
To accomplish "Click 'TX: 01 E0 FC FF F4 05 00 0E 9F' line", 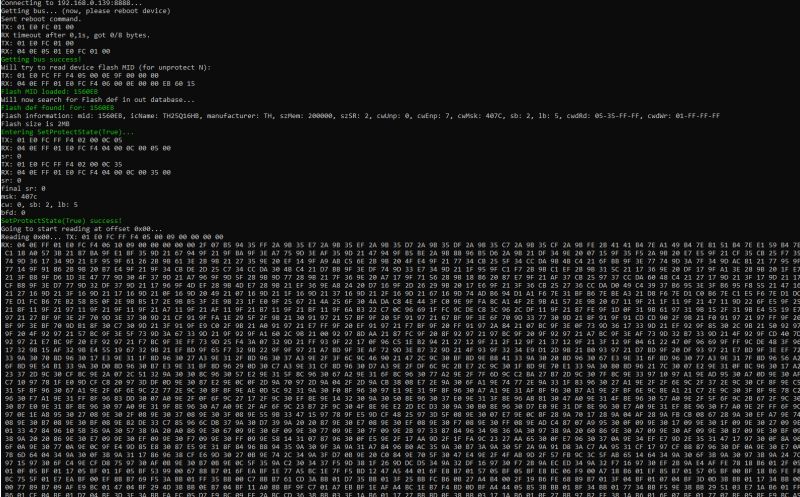I will click(x=80, y=76).
